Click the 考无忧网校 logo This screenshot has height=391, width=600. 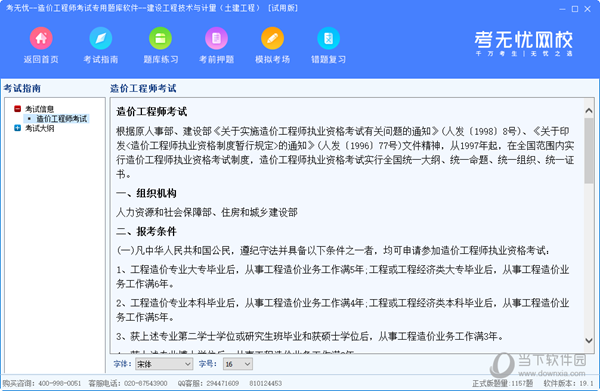(523, 43)
